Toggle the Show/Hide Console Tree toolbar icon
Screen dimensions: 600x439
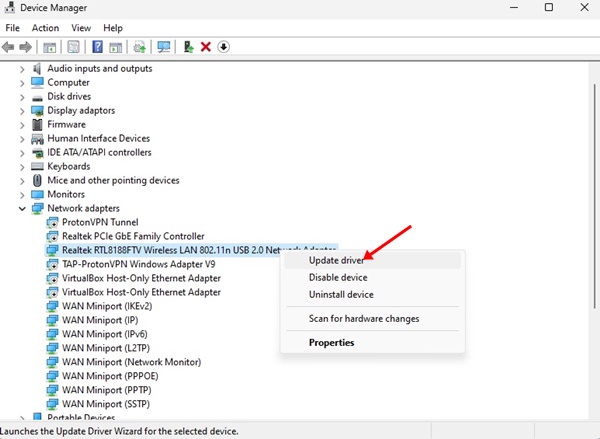(49, 47)
